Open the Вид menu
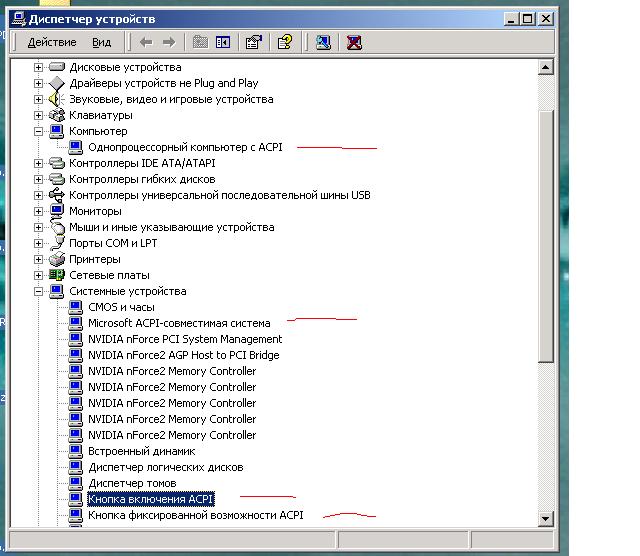This screenshot has width=640, height=556. (x=101, y=42)
